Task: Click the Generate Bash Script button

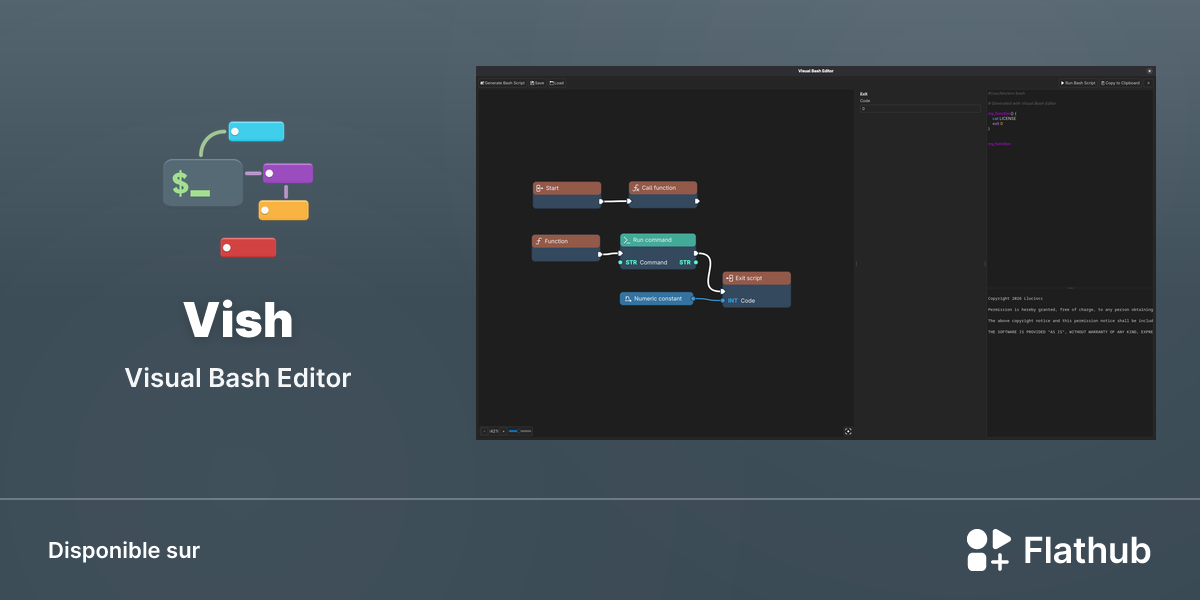Action: click(503, 83)
